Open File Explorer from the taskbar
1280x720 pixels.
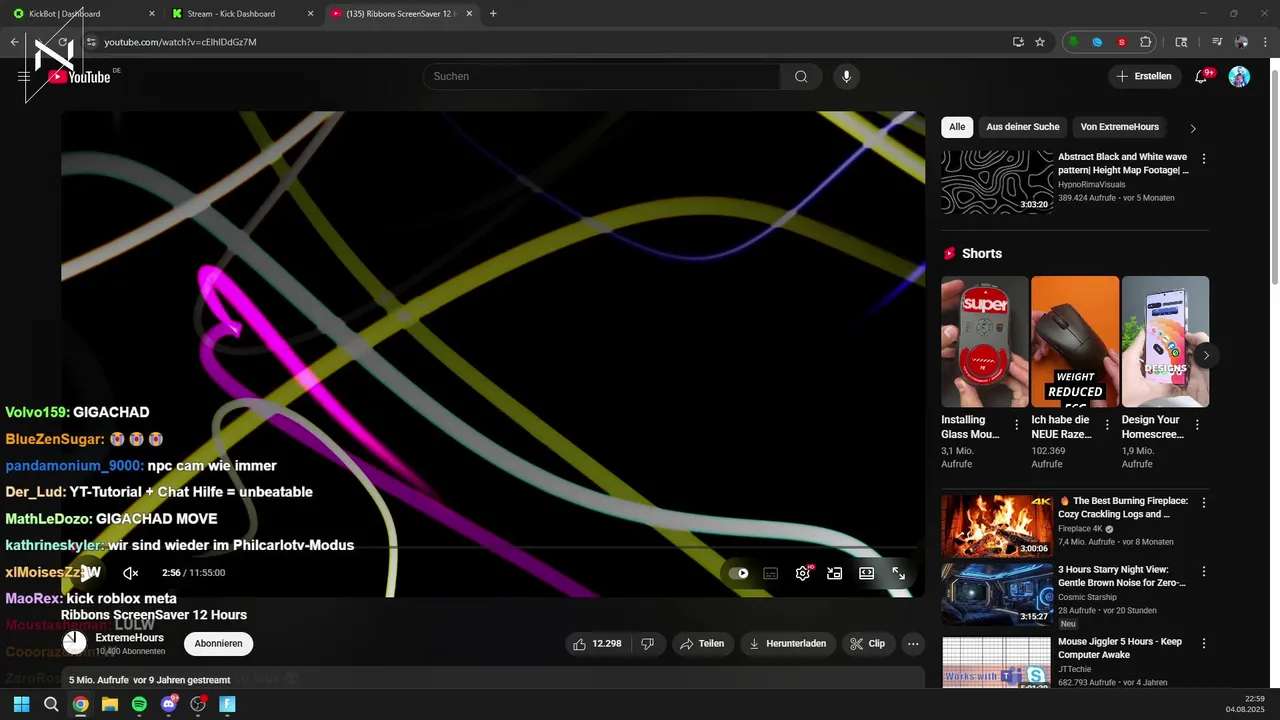[x=110, y=704]
